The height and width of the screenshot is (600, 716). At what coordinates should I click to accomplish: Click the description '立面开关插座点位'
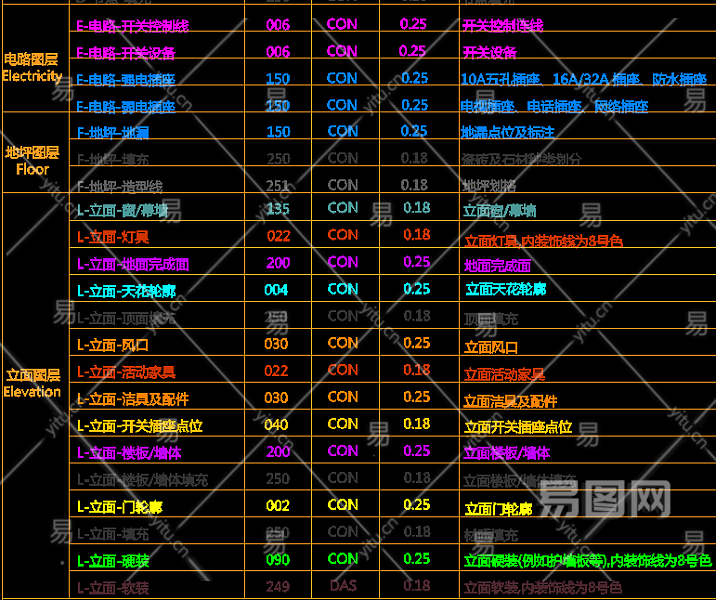click(518, 427)
